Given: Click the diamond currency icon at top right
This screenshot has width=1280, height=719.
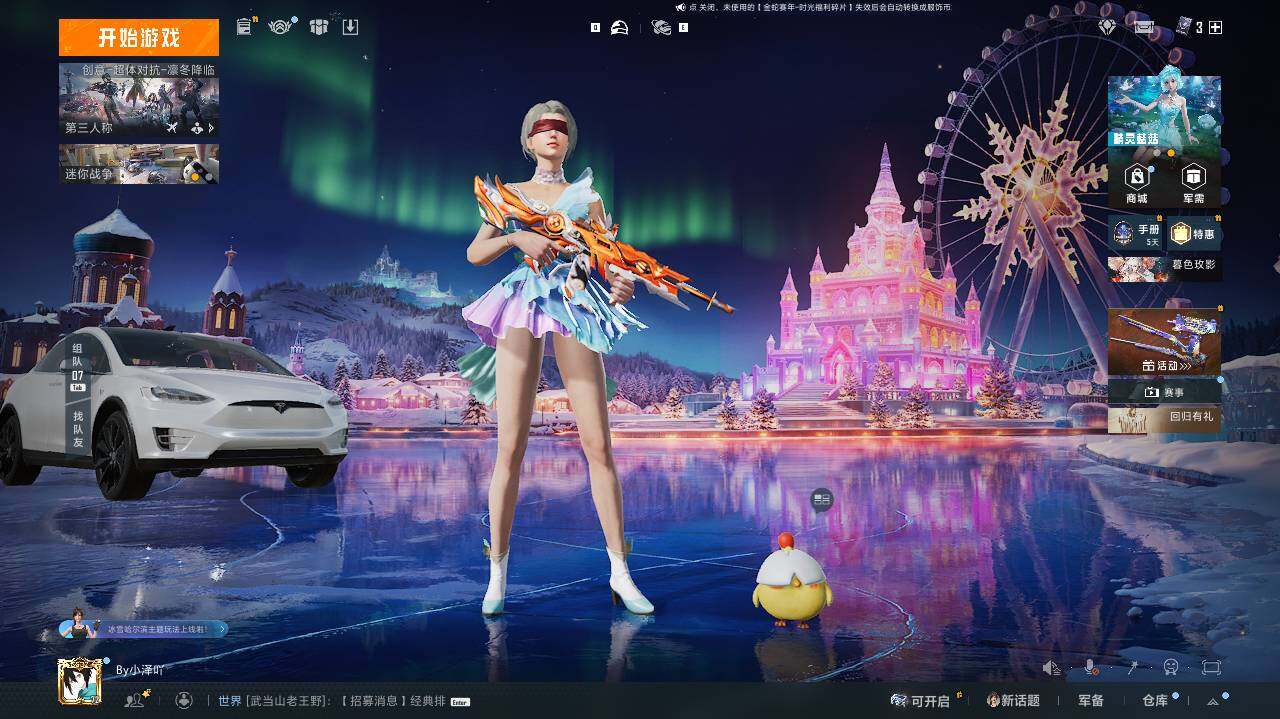Looking at the screenshot, I should click(1107, 27).
